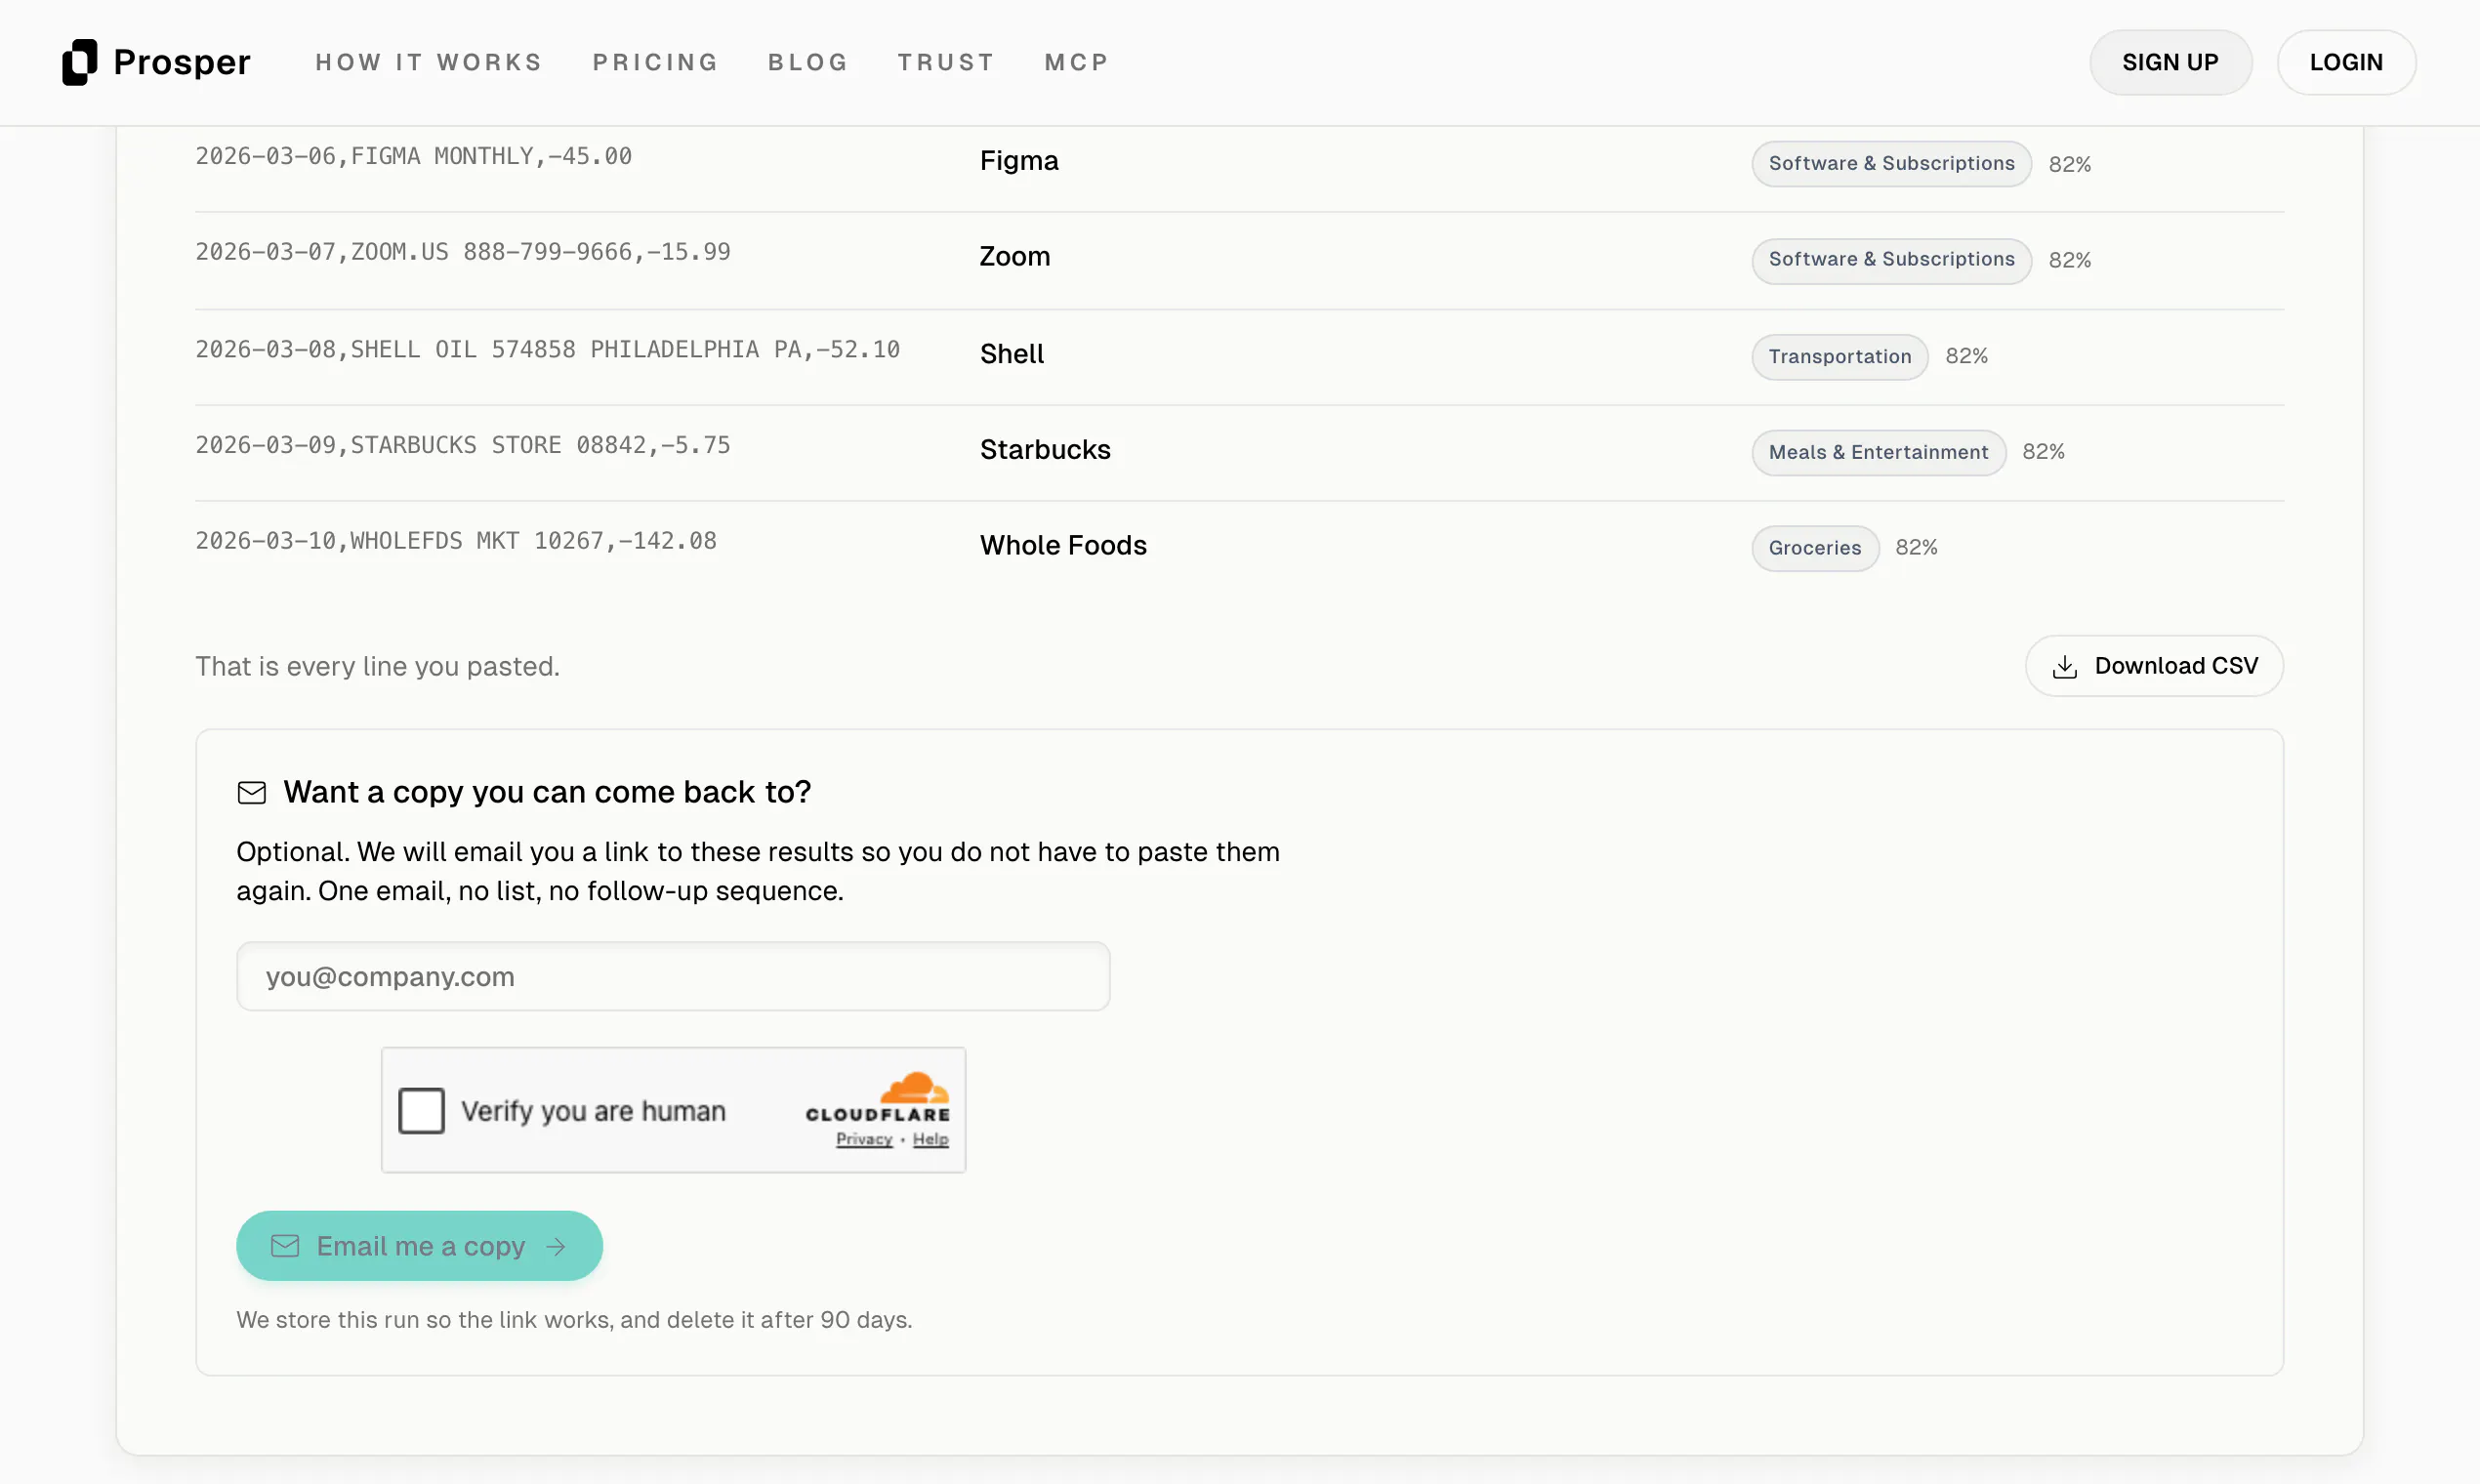Open the Cloudflare Help link
The image size is (2480, 1484).
pyautogui.click(x=930, y=1139)
